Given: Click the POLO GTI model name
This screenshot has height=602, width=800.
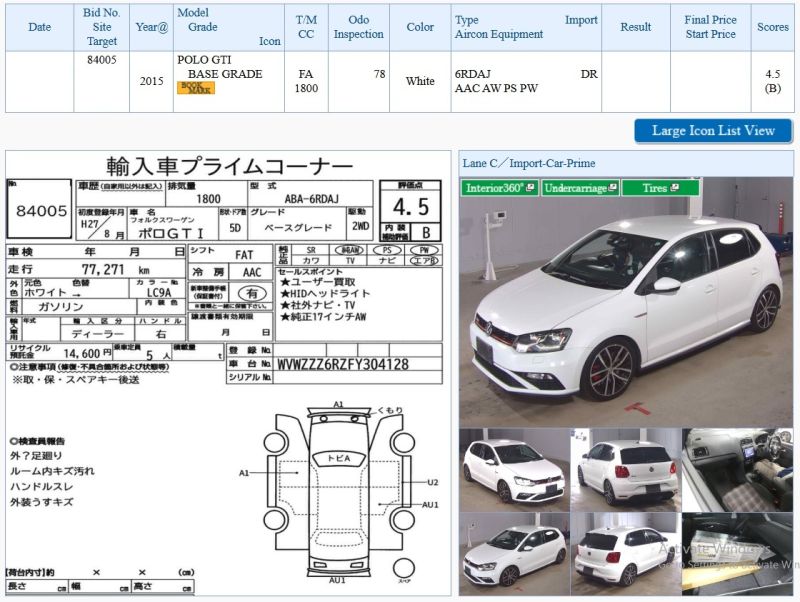Looking at the screenshot, I should [204, 60].
